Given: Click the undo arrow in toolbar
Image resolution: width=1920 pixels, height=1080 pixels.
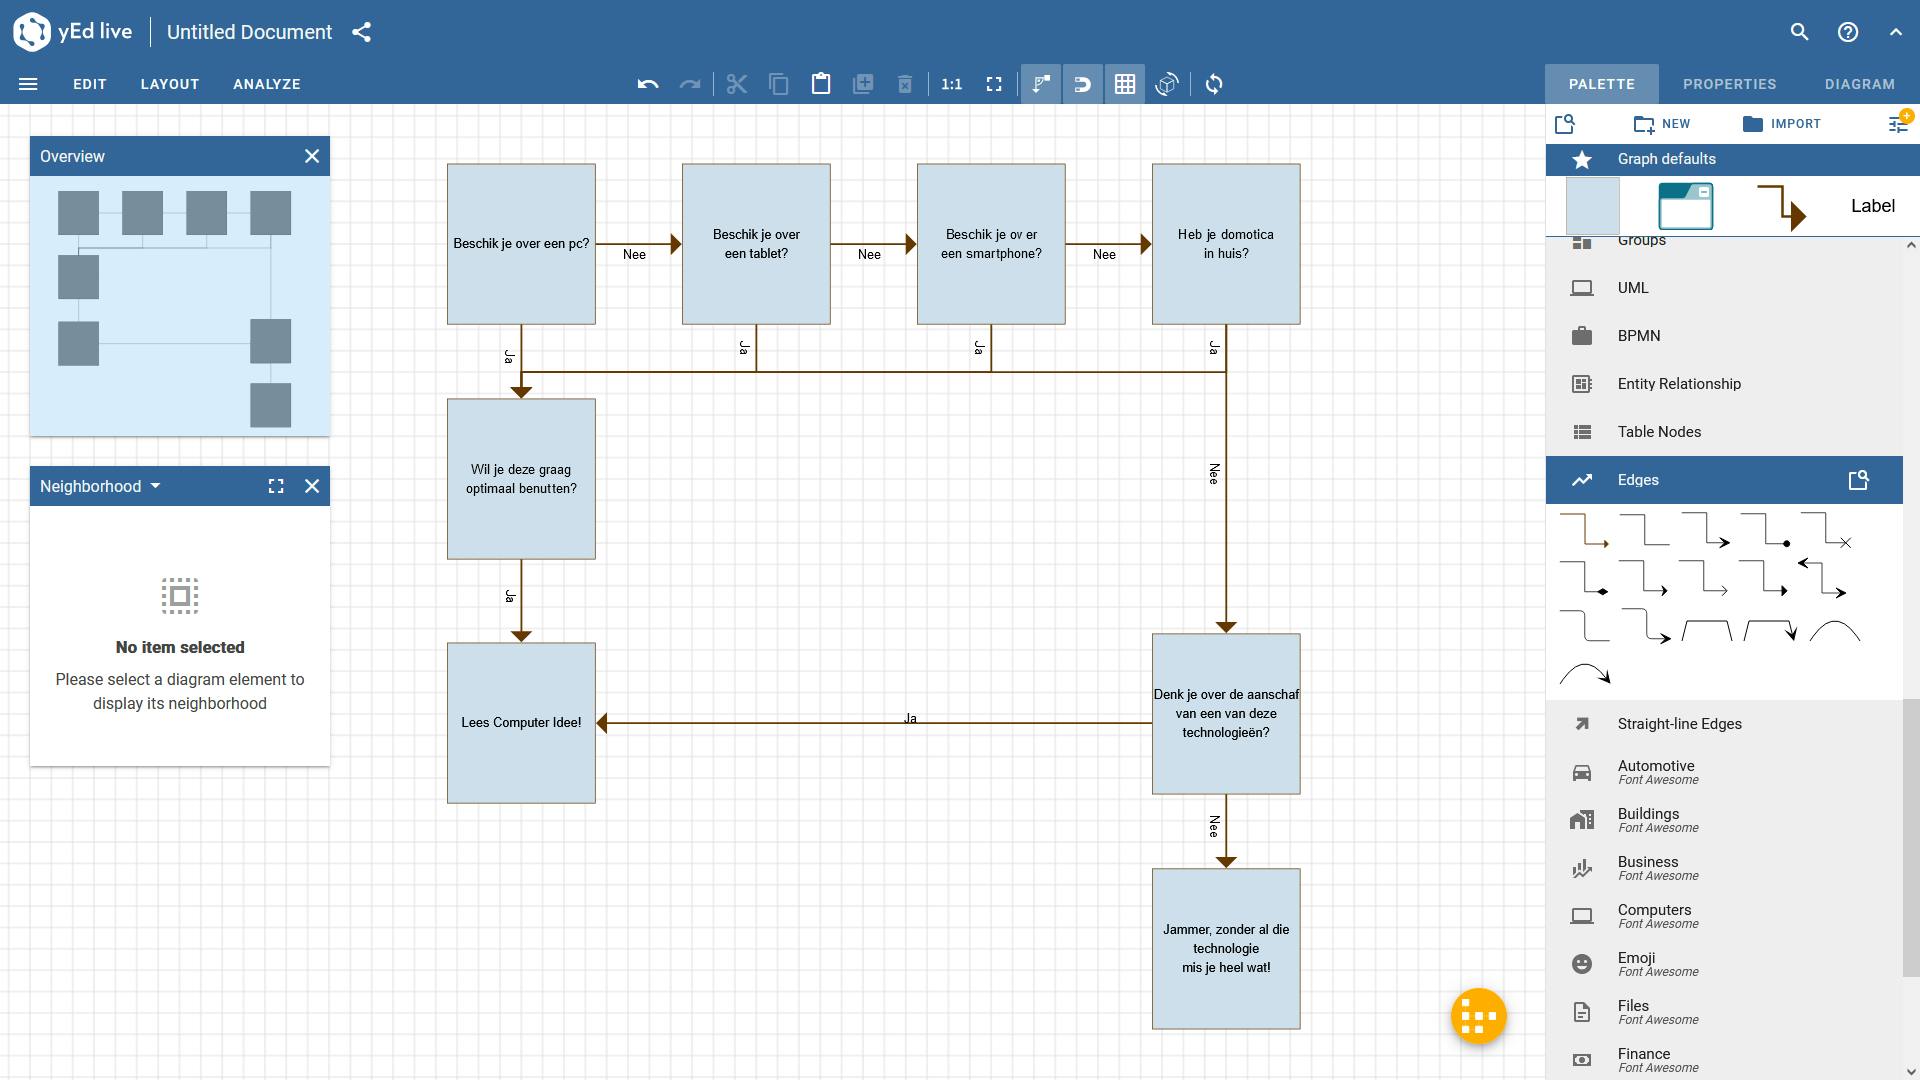Looking at the screenshot, I should tap(648, 84).
